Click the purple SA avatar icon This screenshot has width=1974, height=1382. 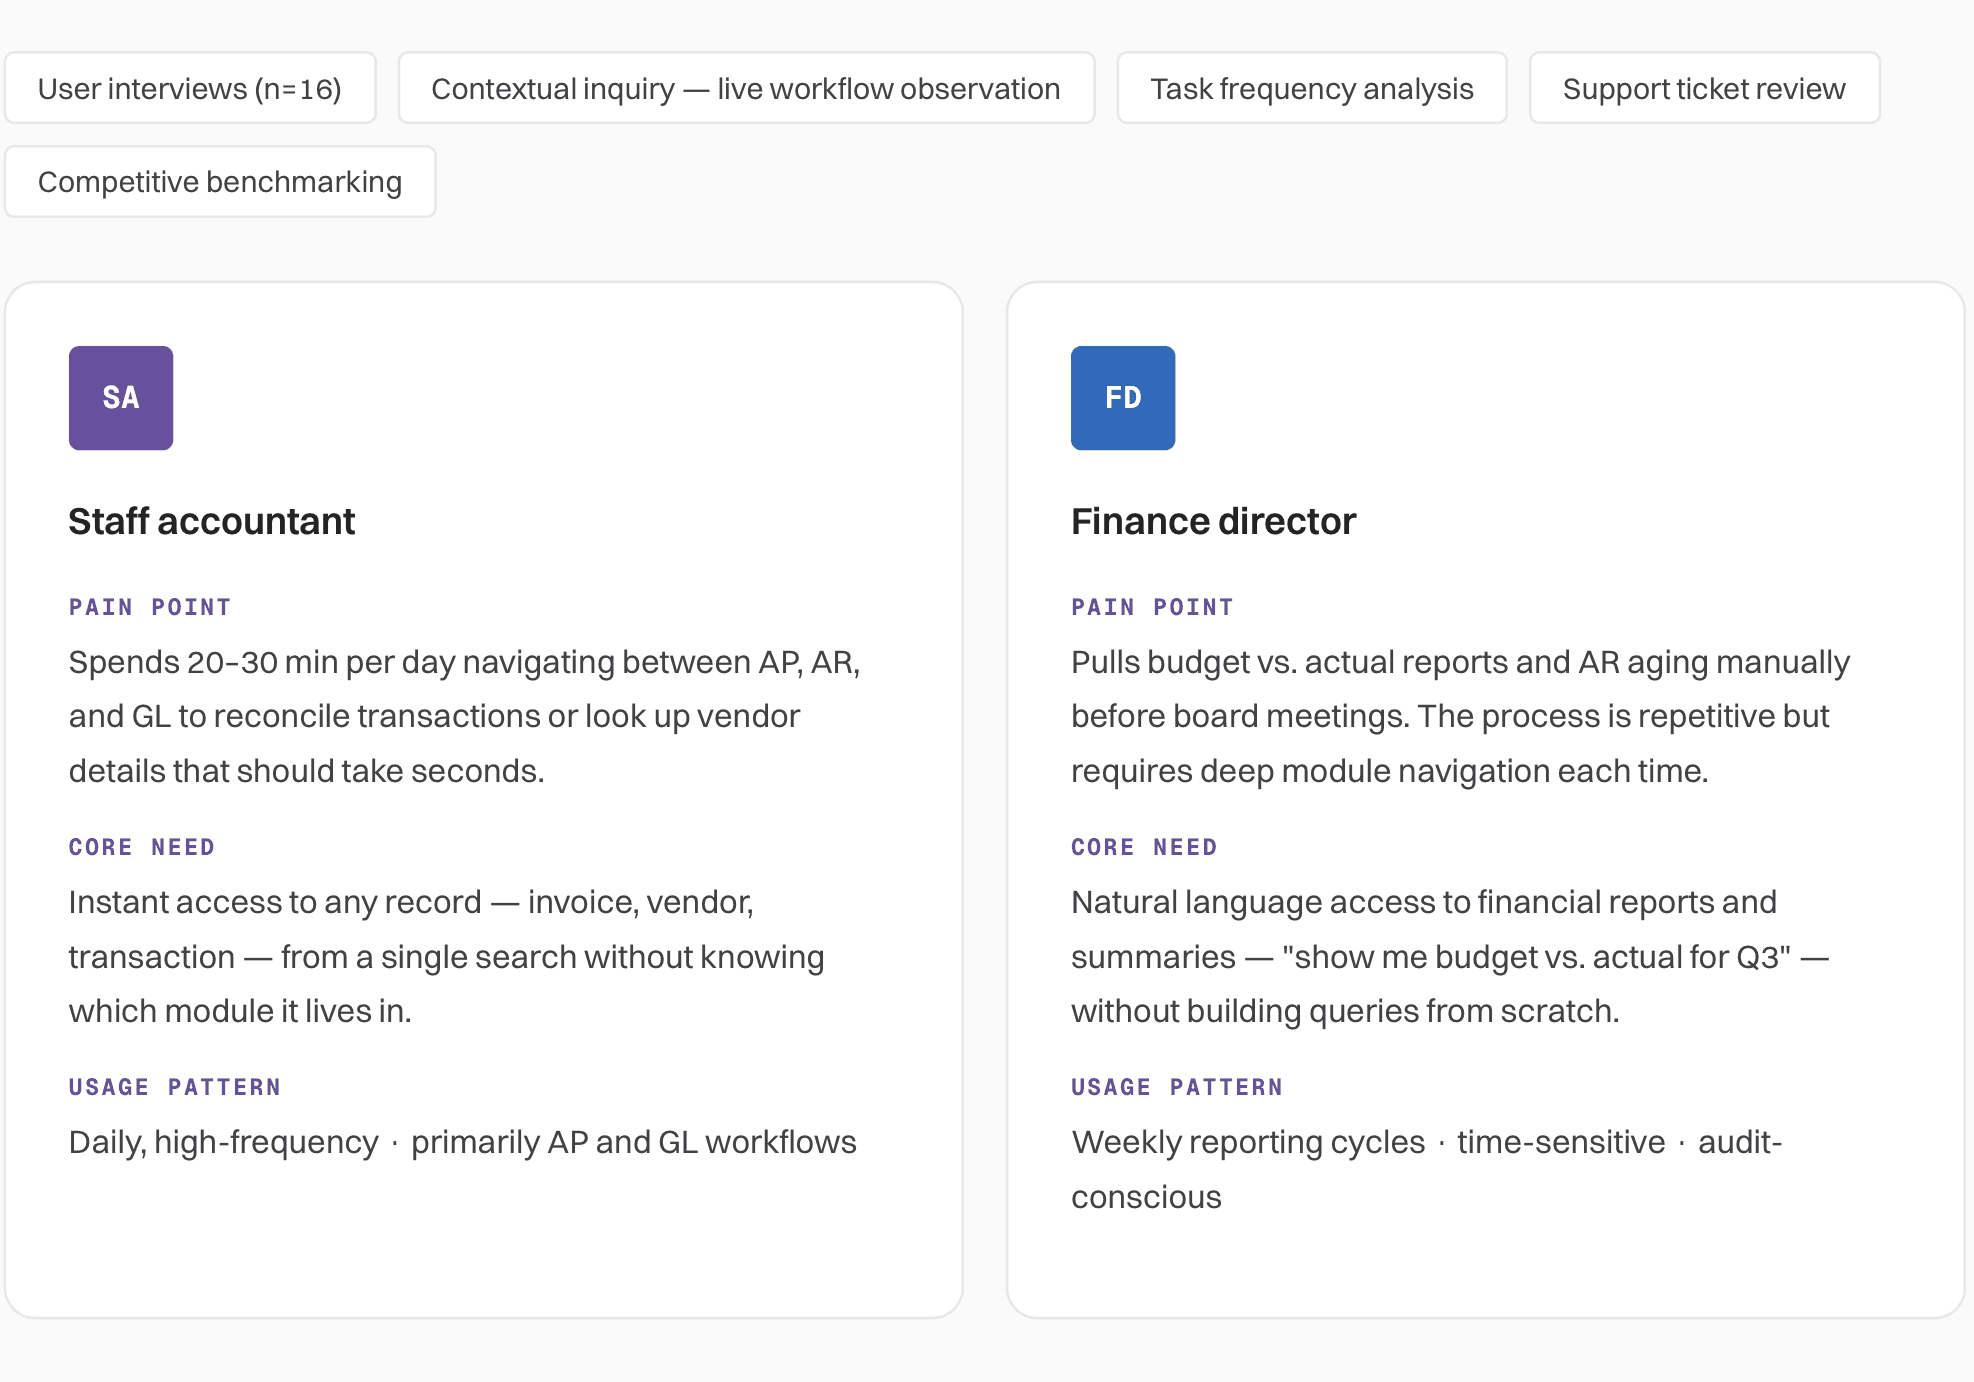point(121,398)
